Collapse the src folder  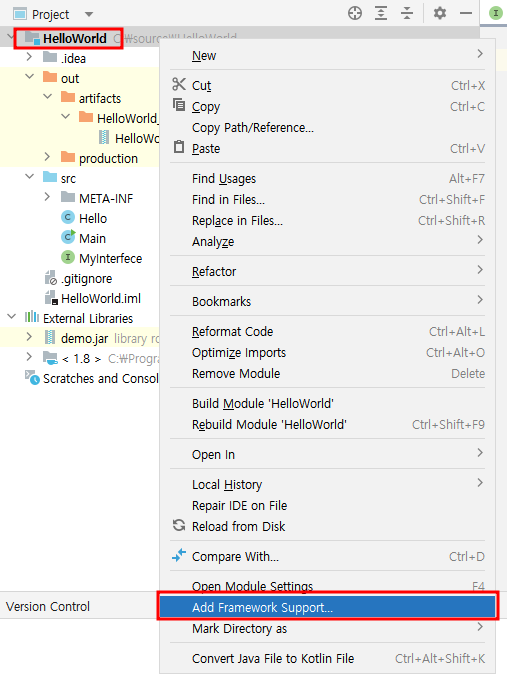click(x=30, y=176)
